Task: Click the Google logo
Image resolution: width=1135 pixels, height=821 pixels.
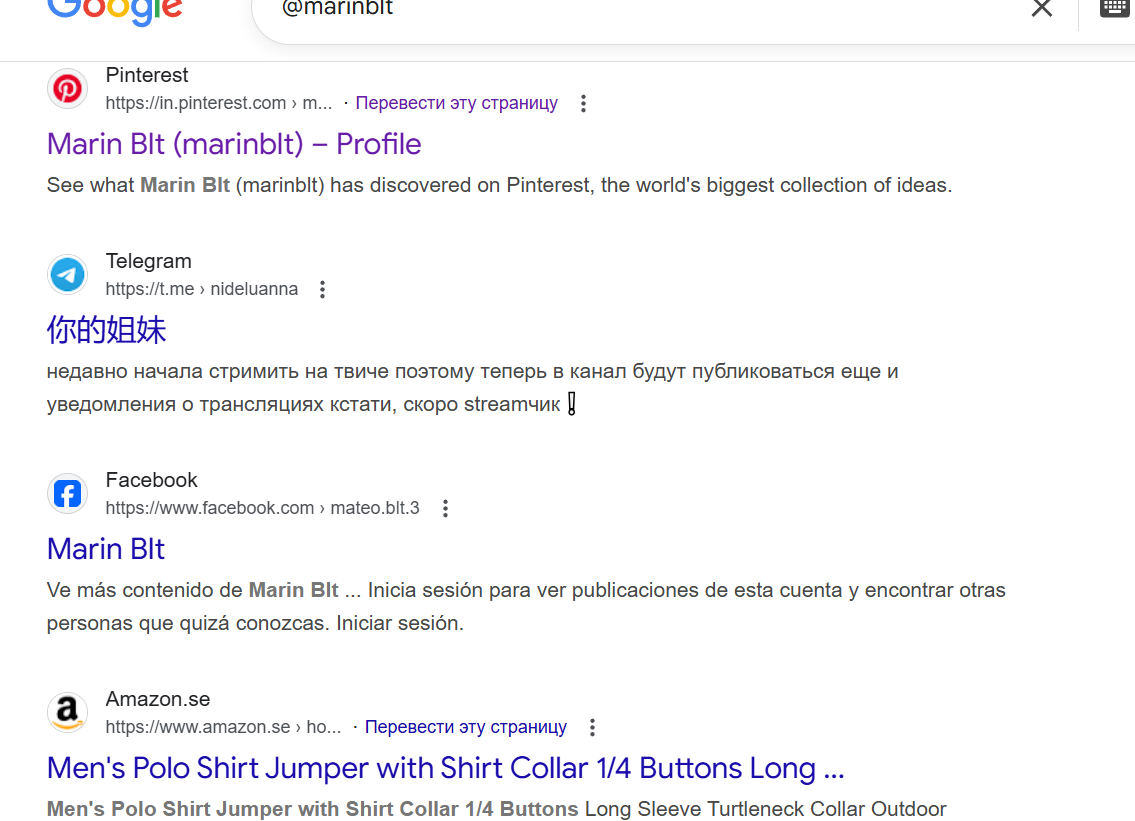Action: [x=114, y=11]
